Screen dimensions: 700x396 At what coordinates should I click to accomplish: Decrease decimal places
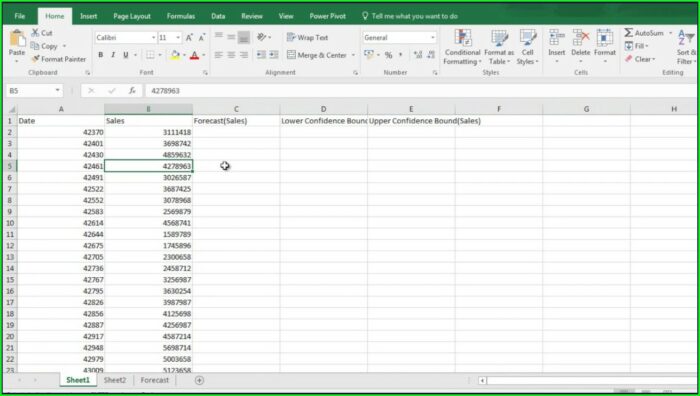[x=431, y=55]
